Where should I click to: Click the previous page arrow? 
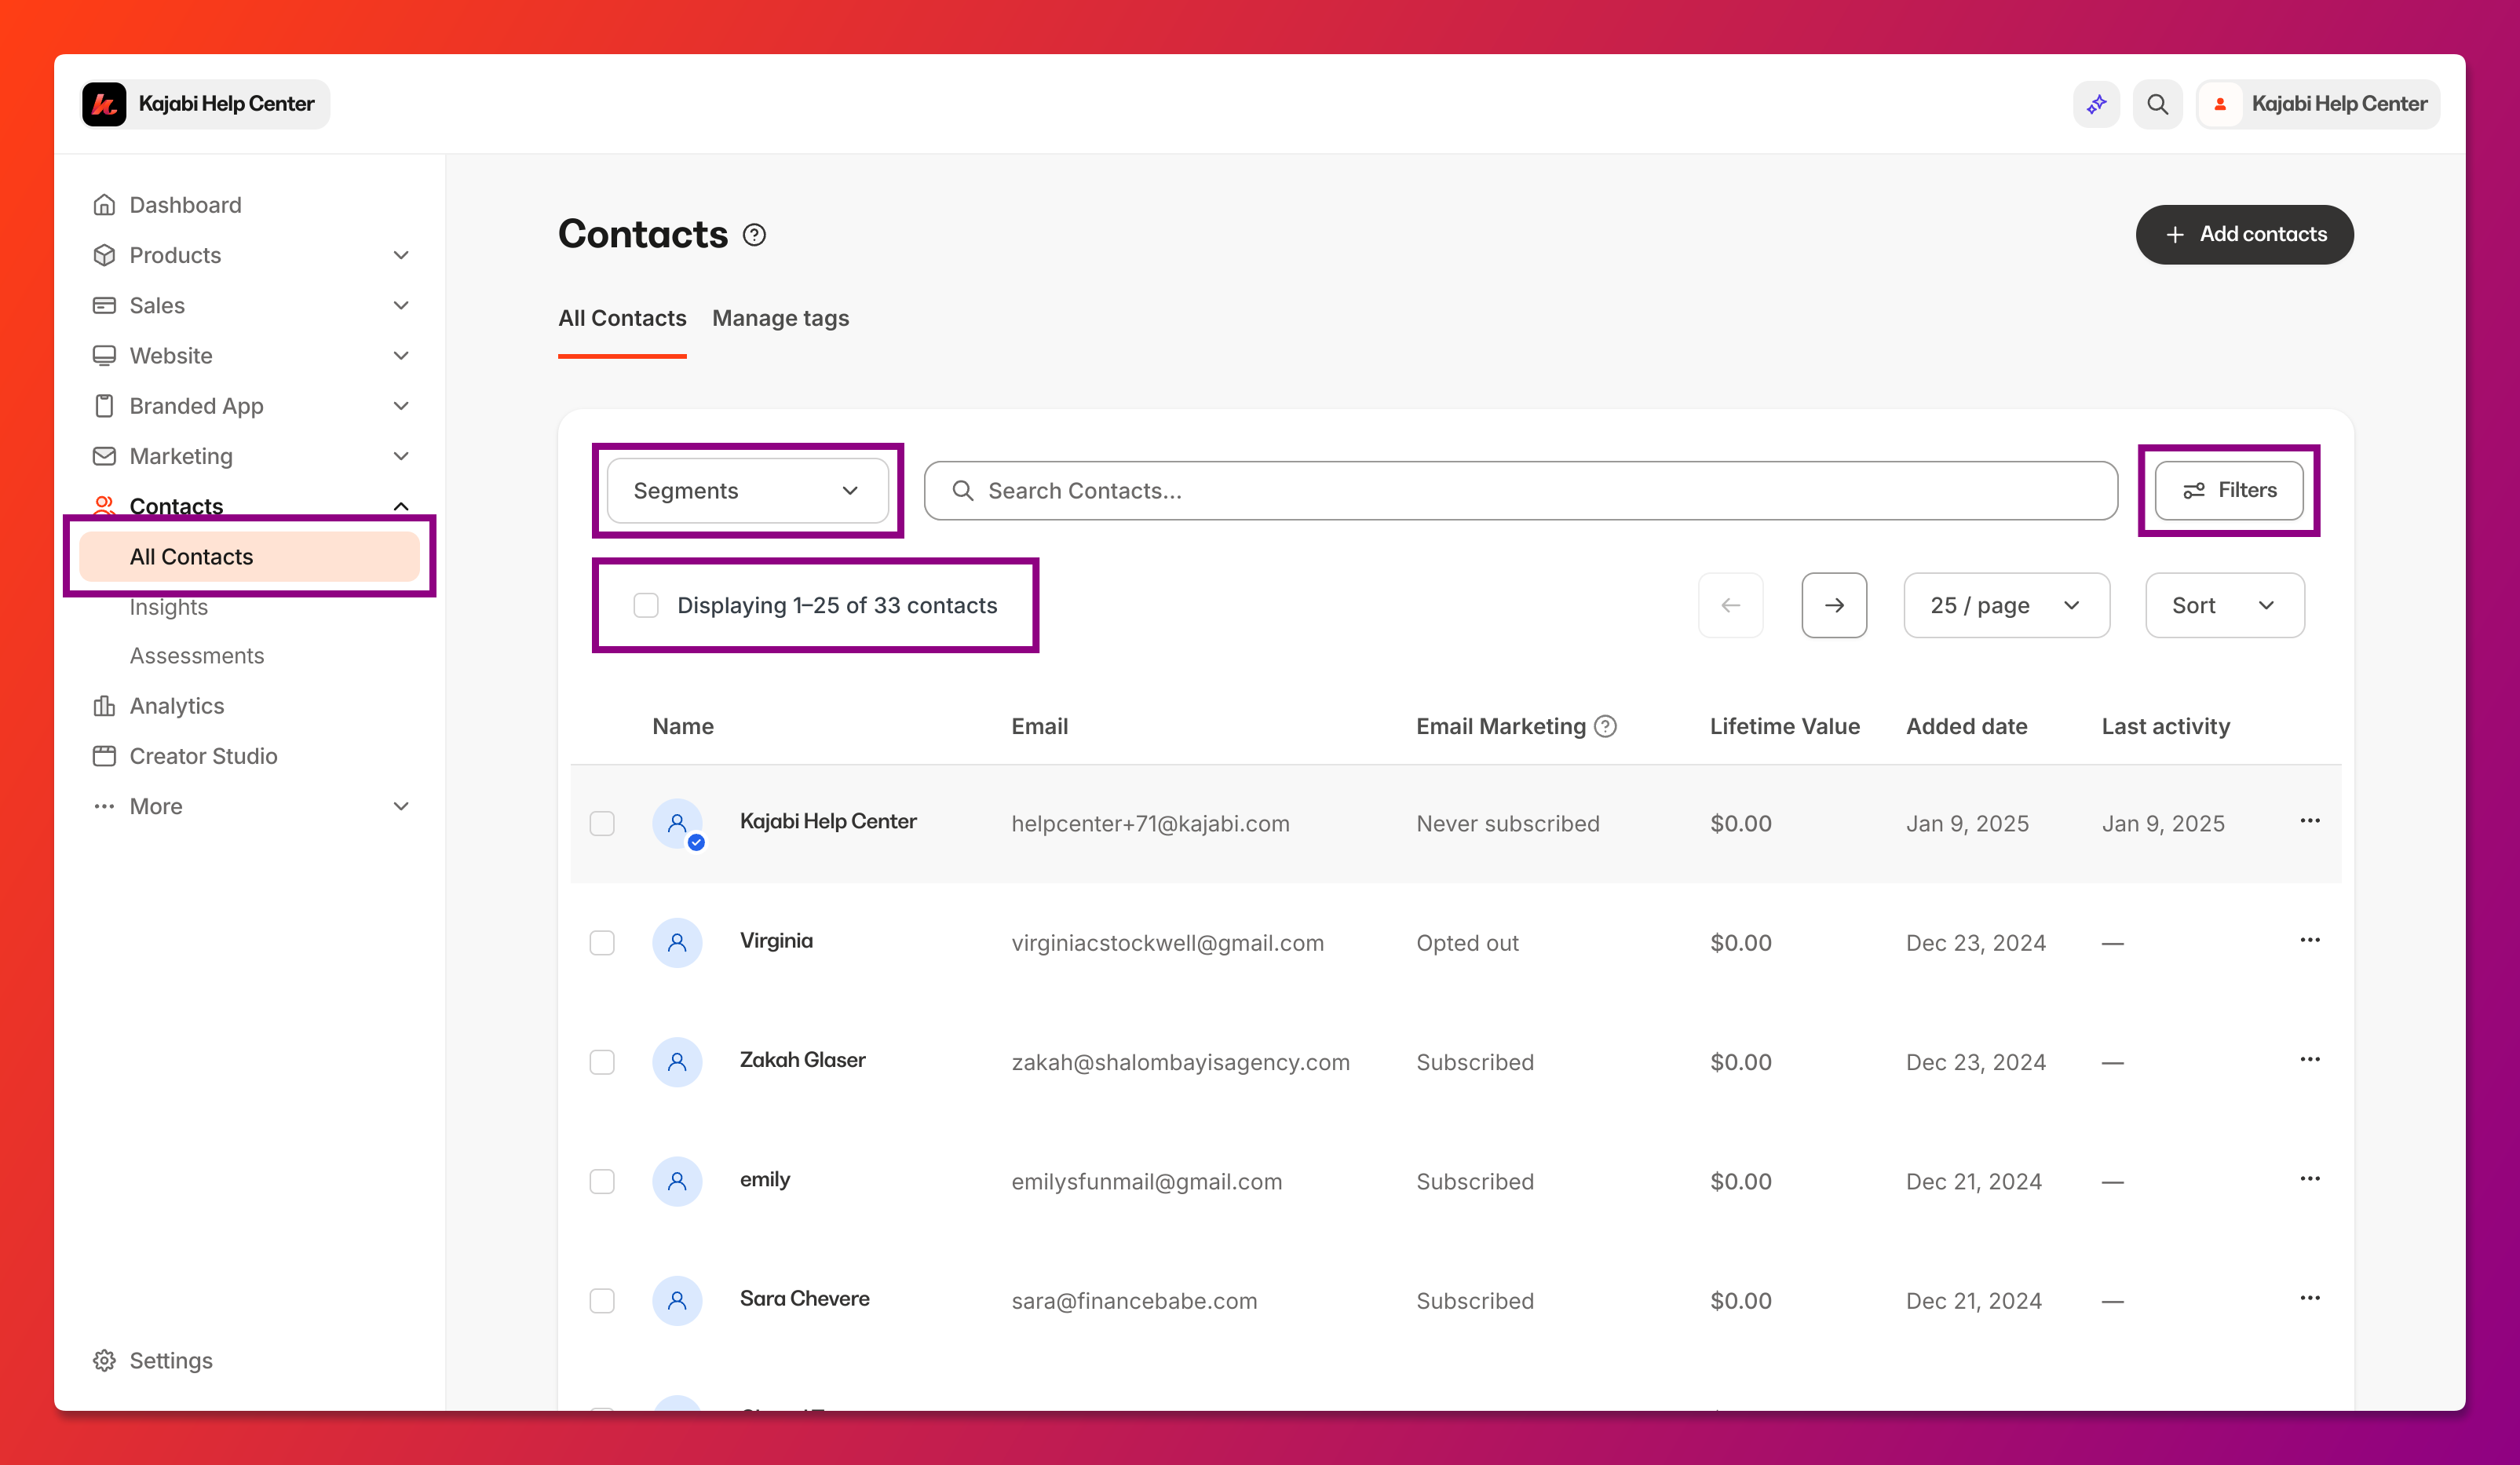click(1730, 605)
